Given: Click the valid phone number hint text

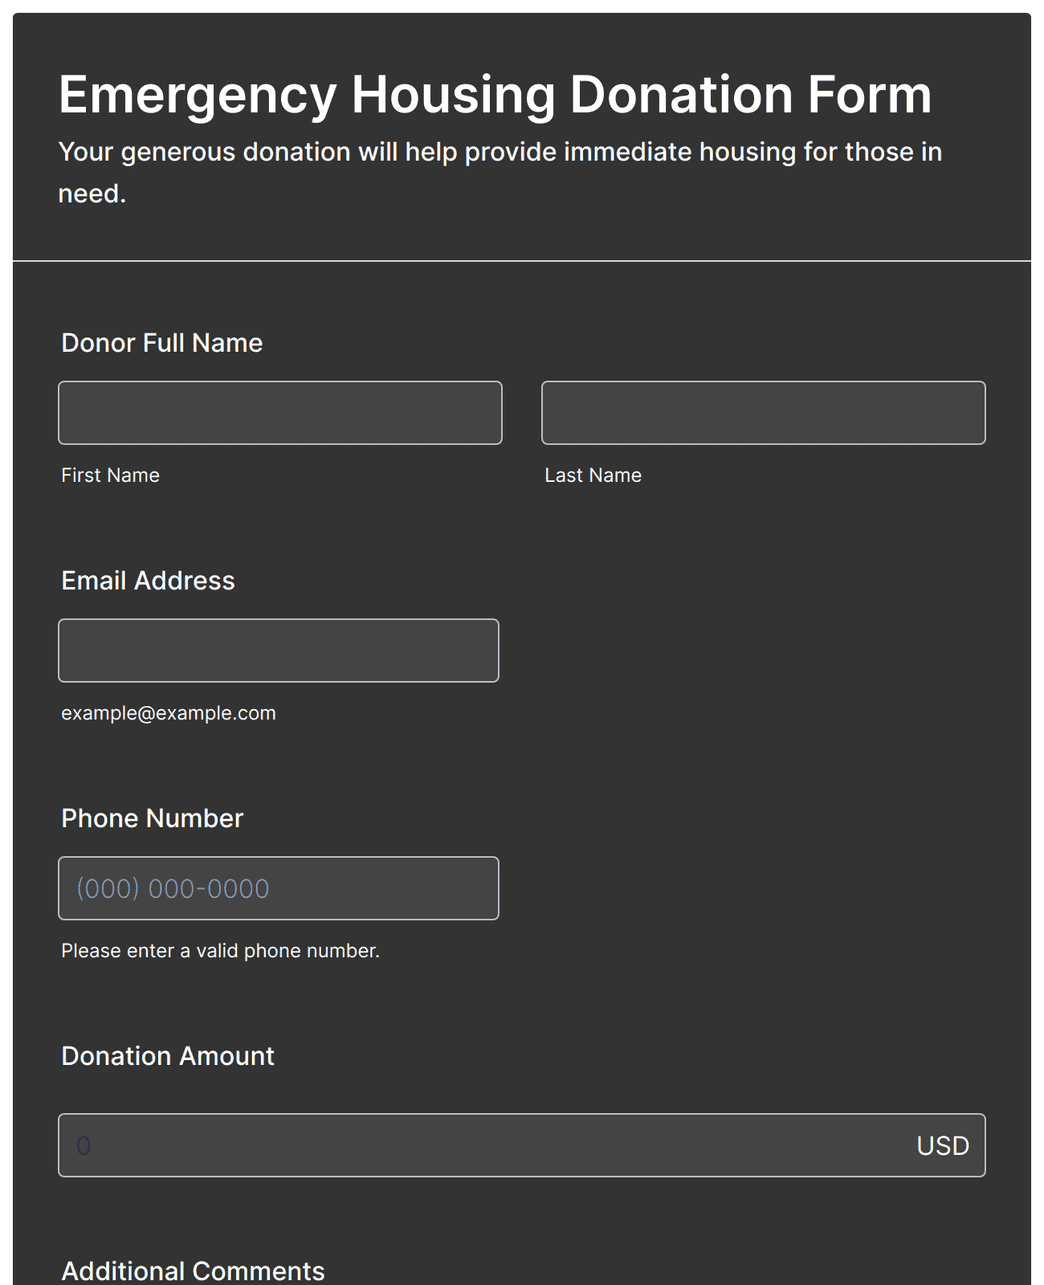Looking at the screenshot, I should click(x=220, y=951).
